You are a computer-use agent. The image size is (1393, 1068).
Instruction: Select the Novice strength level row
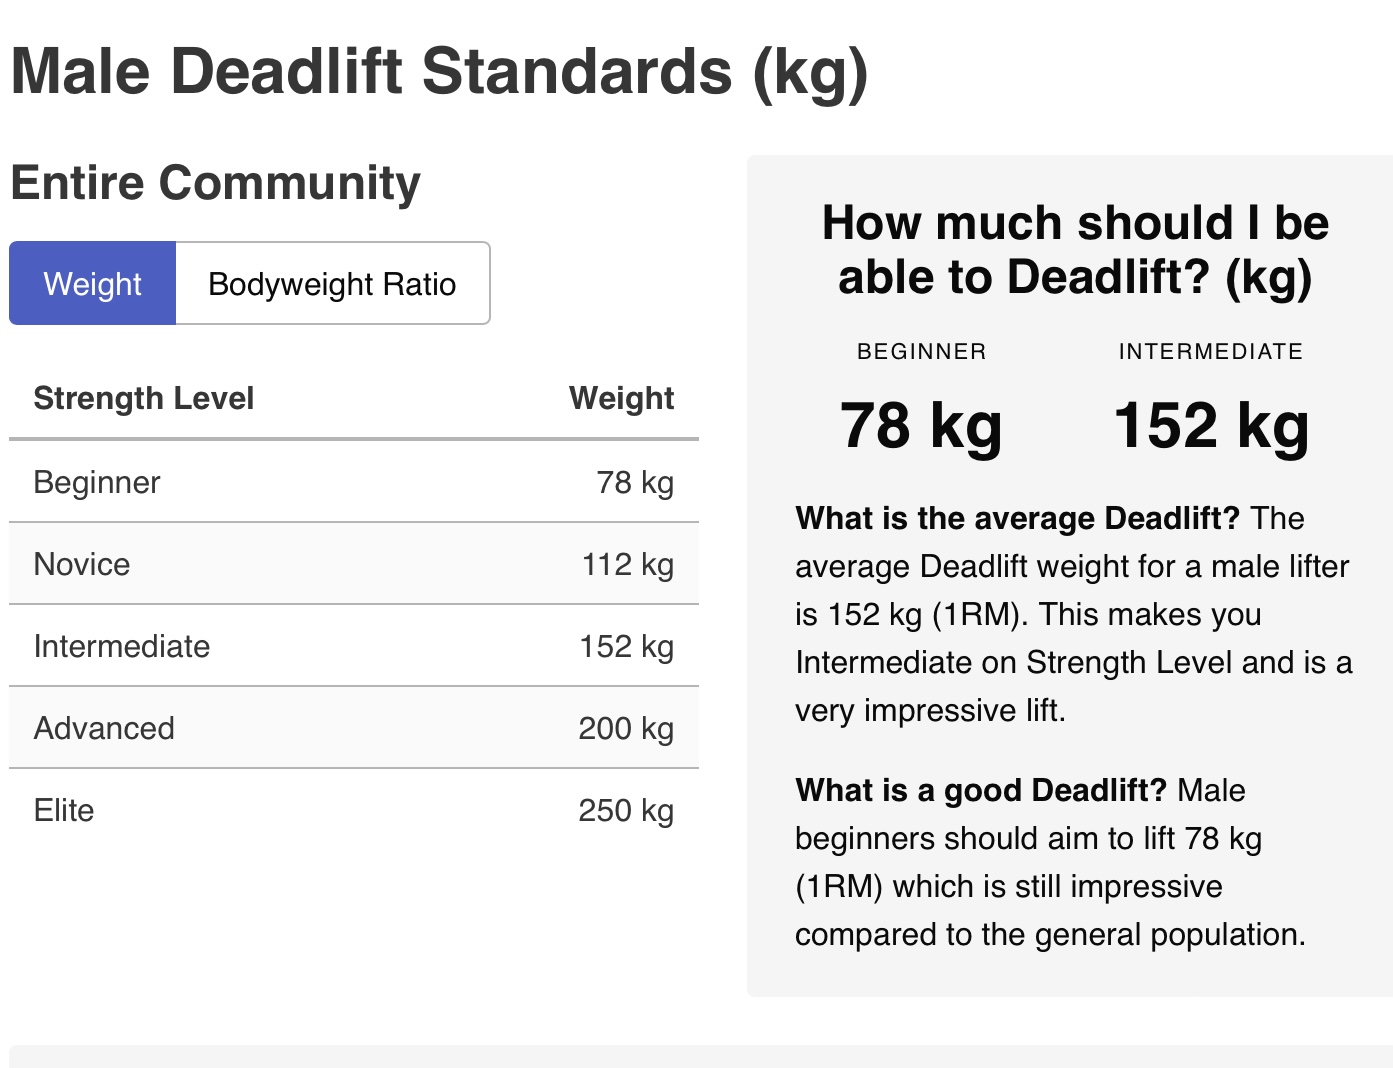[354, 564]
